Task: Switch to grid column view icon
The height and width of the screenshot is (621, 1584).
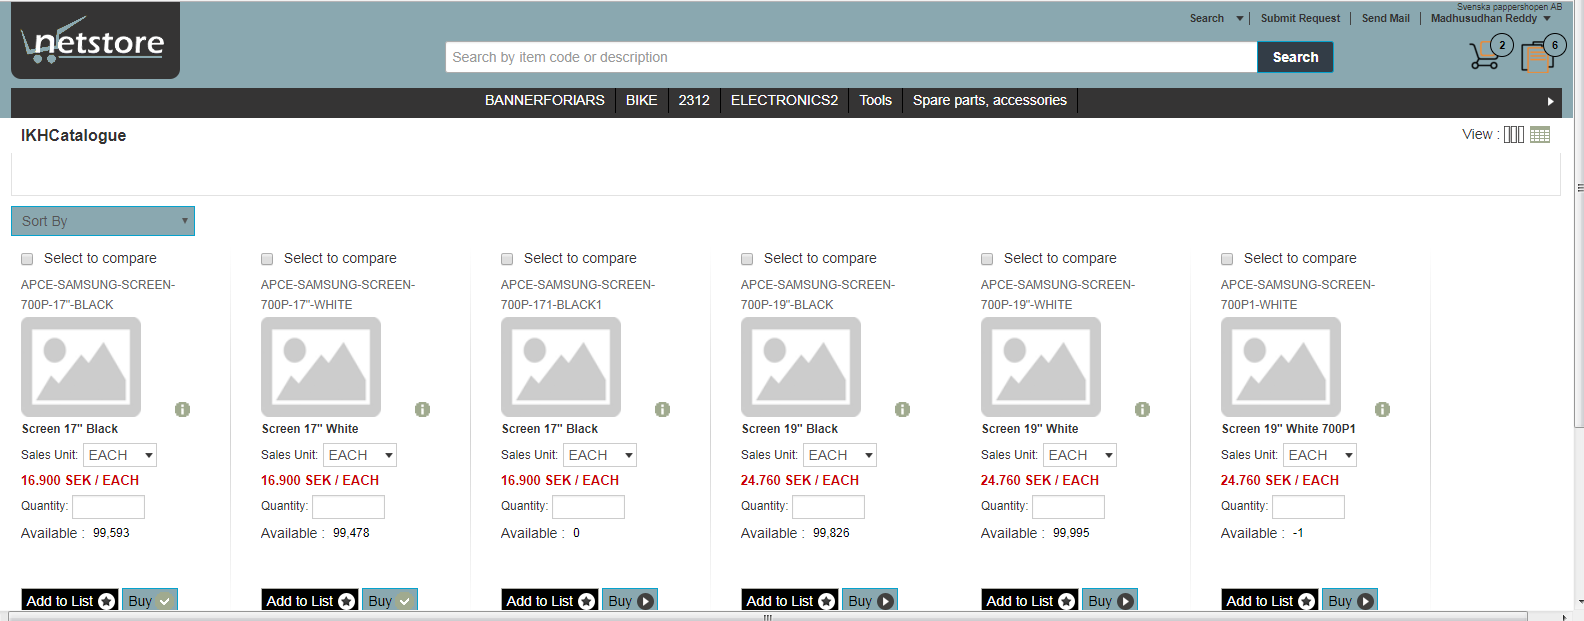Action: 1513,135
